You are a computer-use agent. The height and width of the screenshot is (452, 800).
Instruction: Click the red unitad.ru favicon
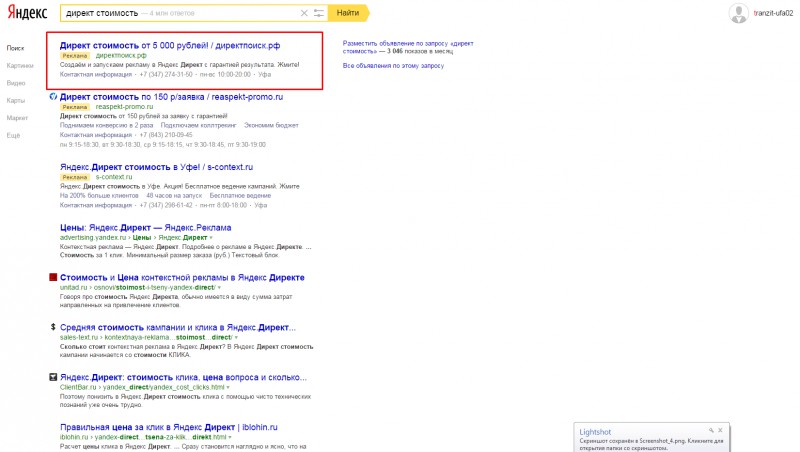(53, 277)
